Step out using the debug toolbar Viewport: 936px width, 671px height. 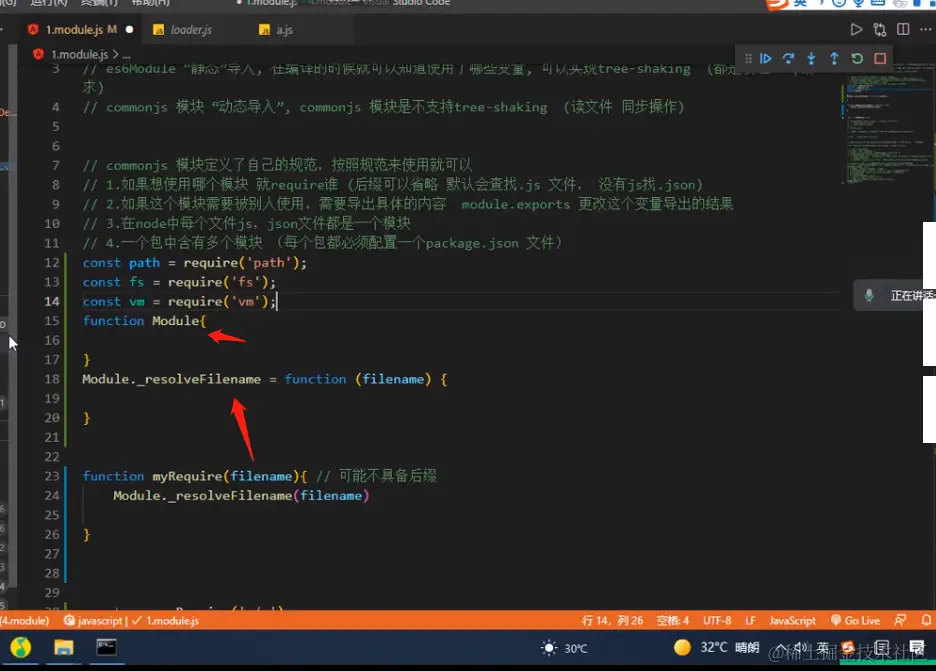click(x=834, y=59)
